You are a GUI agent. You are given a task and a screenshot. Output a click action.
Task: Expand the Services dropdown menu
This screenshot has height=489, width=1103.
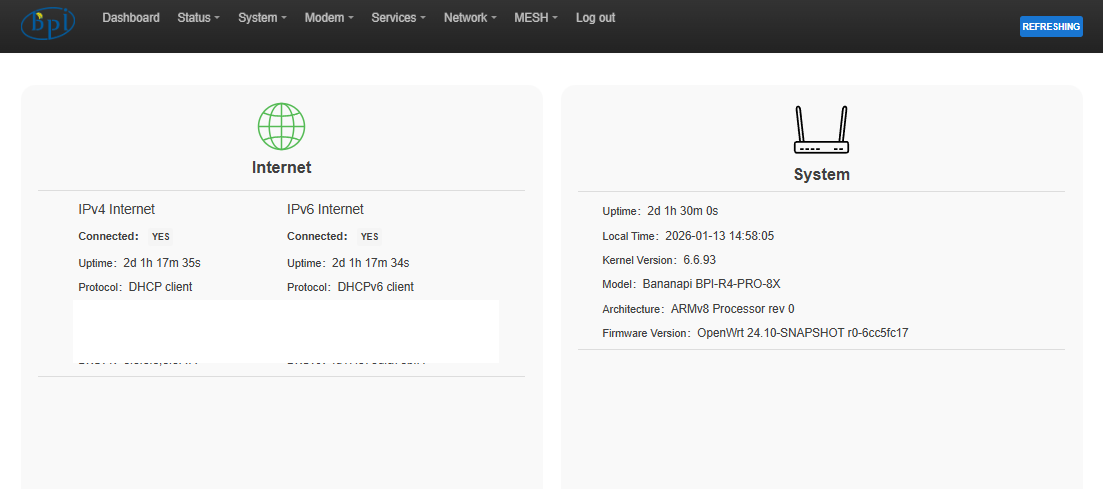point(398,18)
